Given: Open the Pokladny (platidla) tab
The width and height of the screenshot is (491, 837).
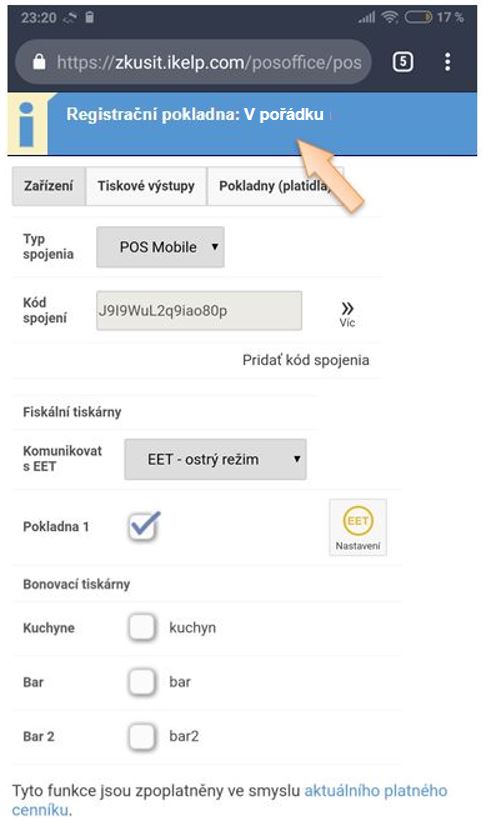Looking at the screenshot, I should [x=275, y=186].
